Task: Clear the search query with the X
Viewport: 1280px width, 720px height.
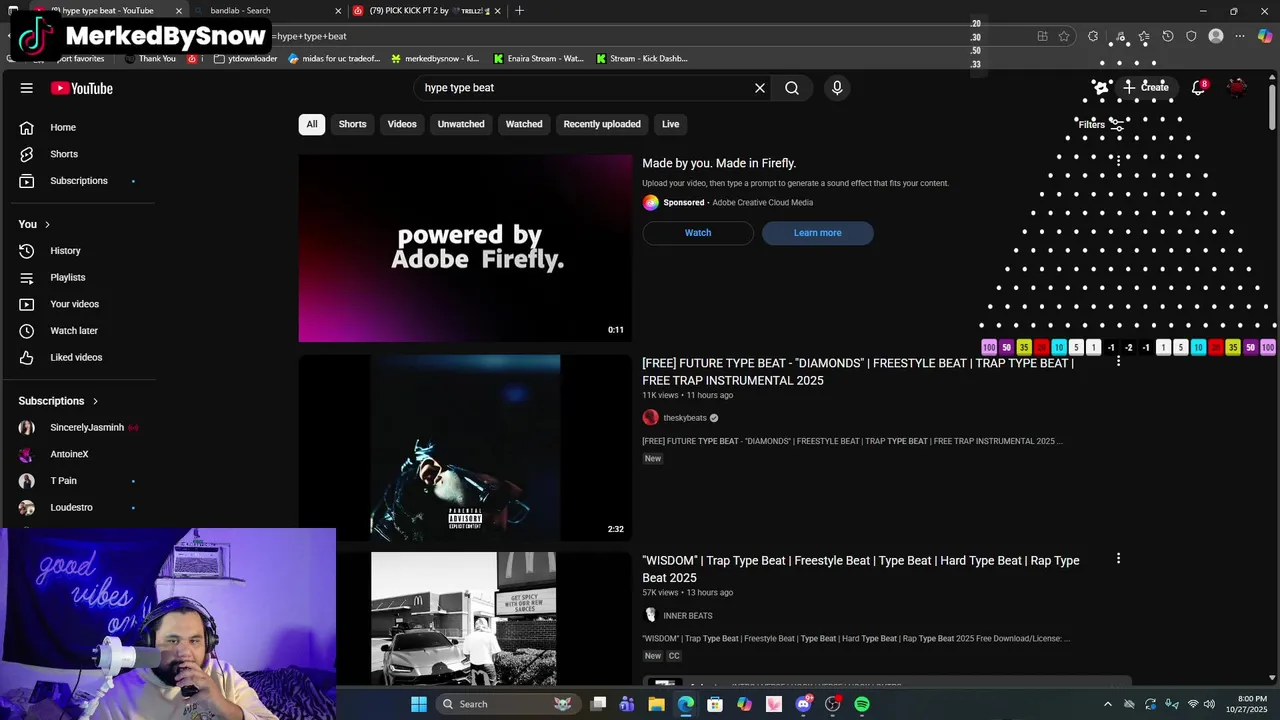Action: pos(760,88)
